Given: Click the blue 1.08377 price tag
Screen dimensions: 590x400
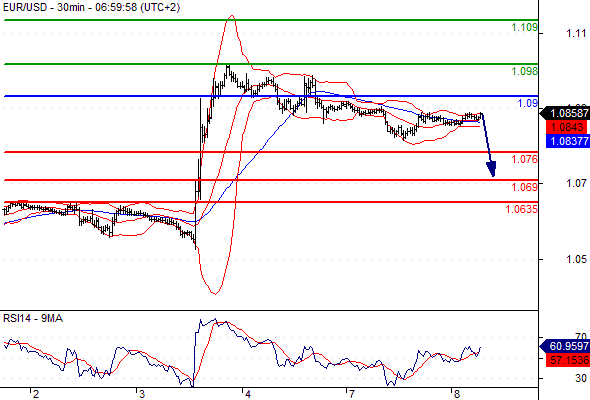Looking at the screenshot, I should pos(567,141).
